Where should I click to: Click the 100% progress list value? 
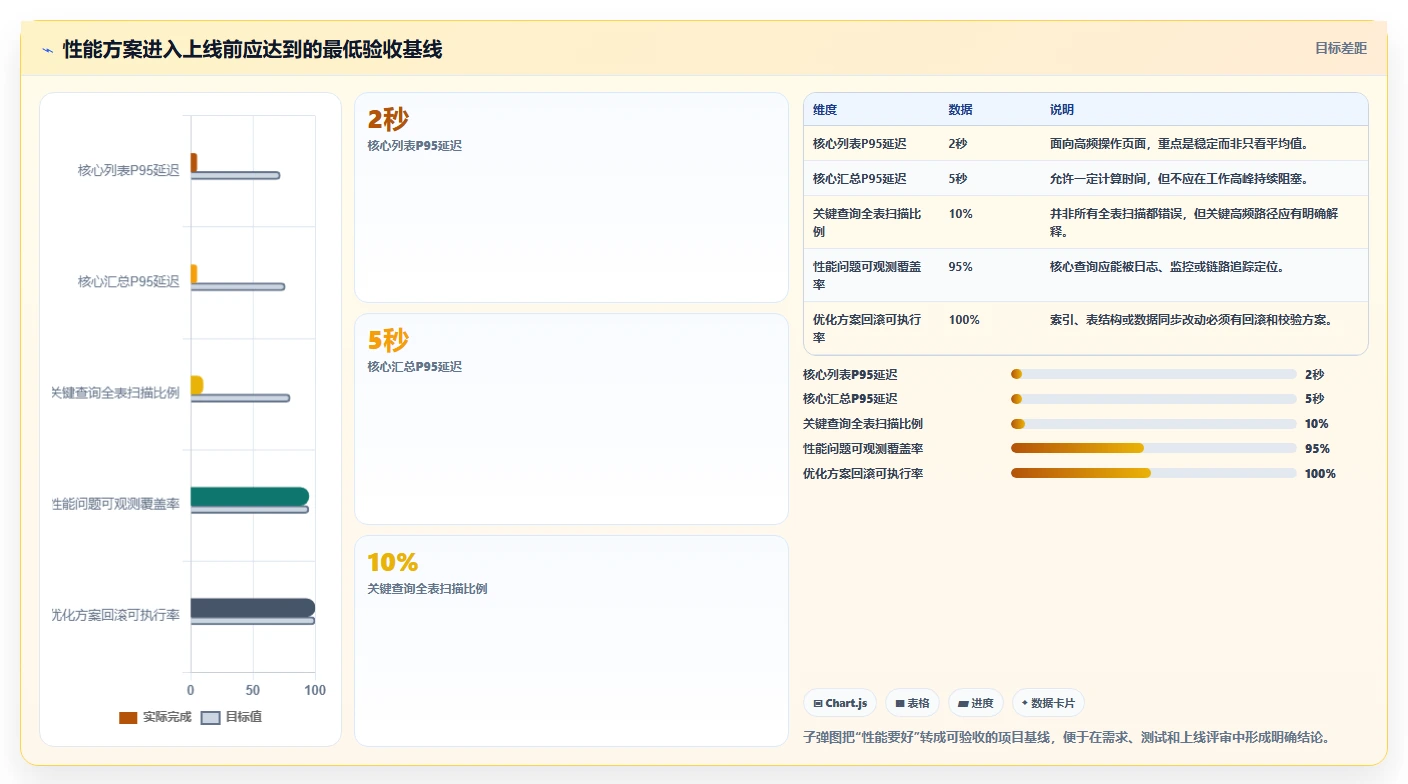point(1320,474)
